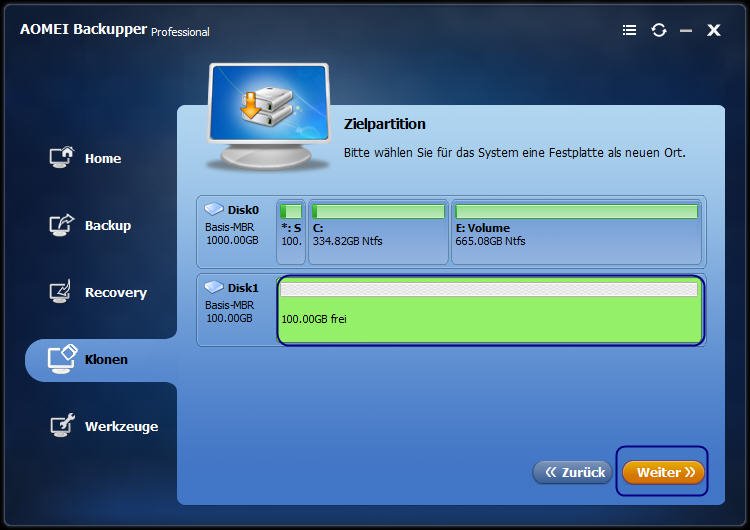The height and width of the screenshot is (530, 750).
Task: Select the E: Volume 665.08GB partition
Action: (576, 232)
